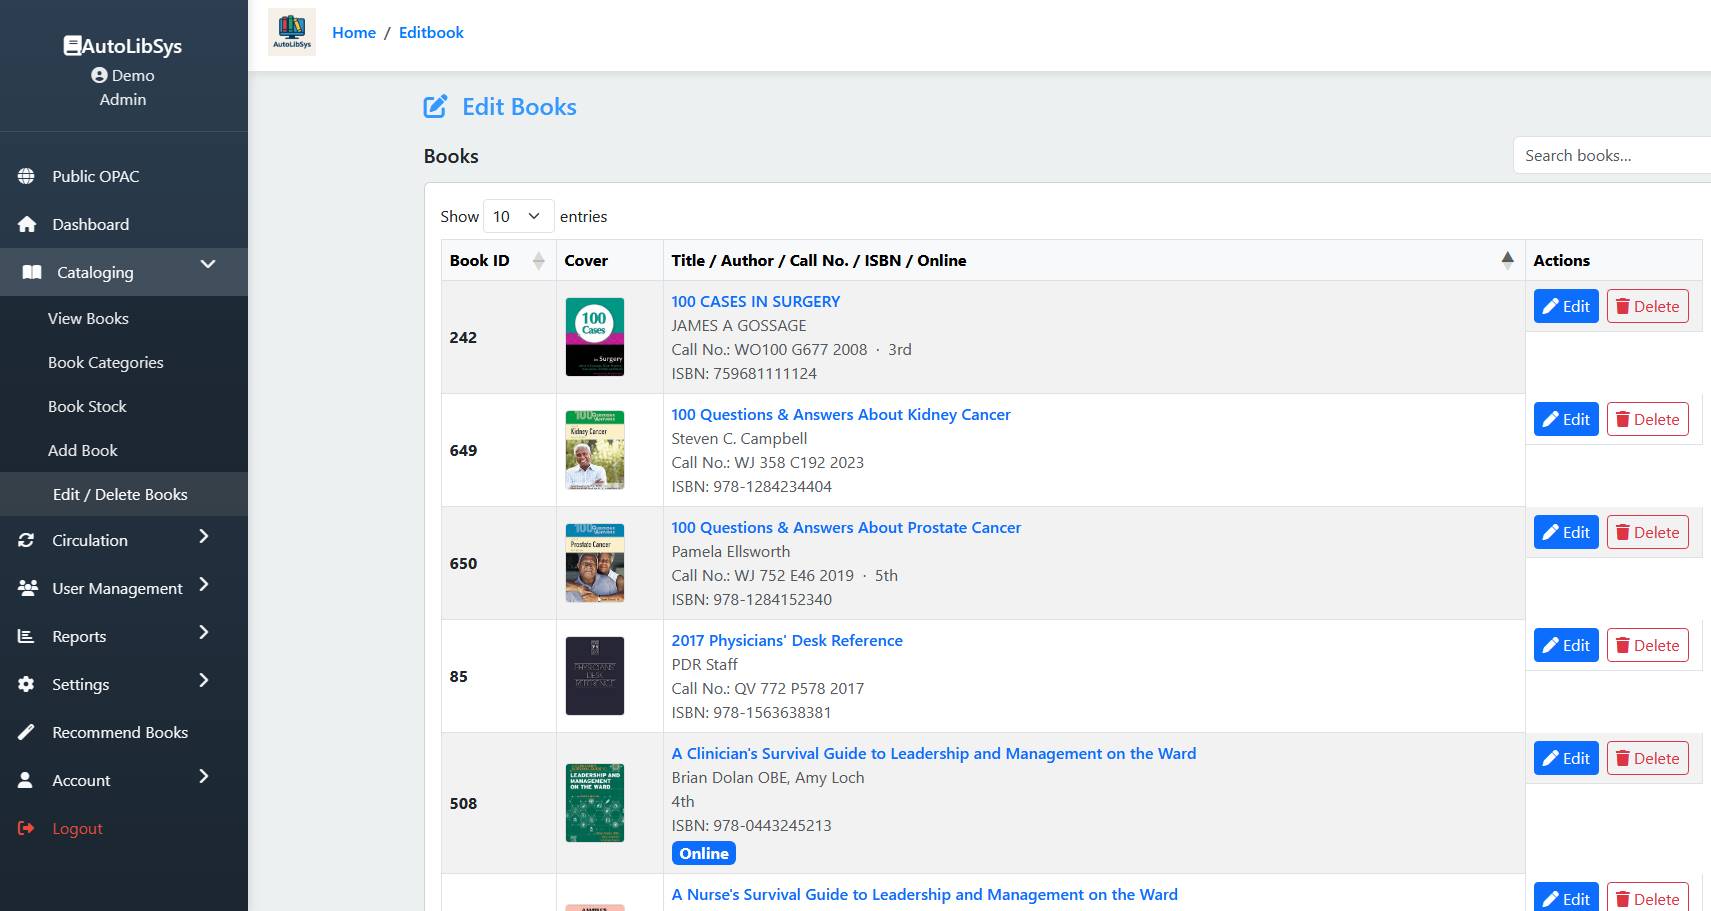This screenshot has height=911, width=1711.
Task: Open the entries-per-page dropdown
Action: [x=518, y=216]
